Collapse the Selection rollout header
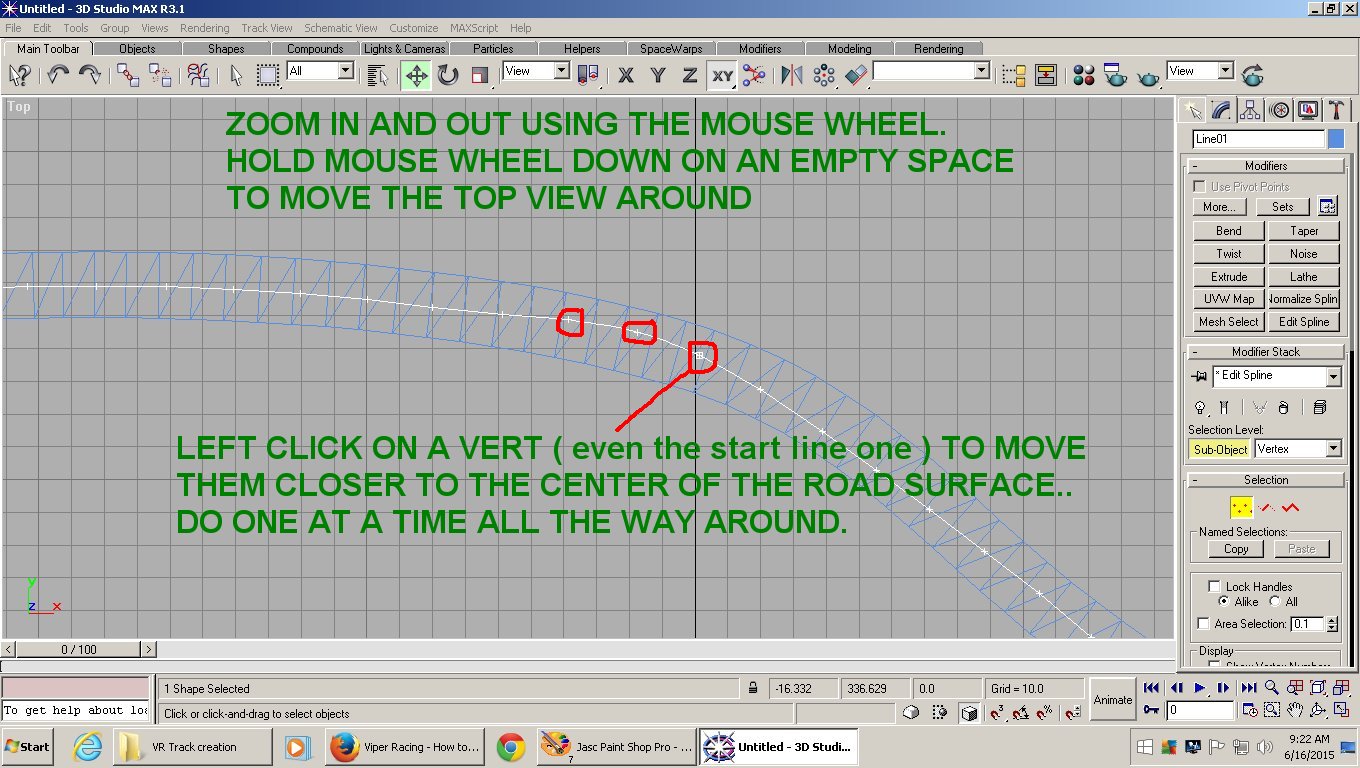This screenshot has width=1360, height=768. click(1266, 480)
